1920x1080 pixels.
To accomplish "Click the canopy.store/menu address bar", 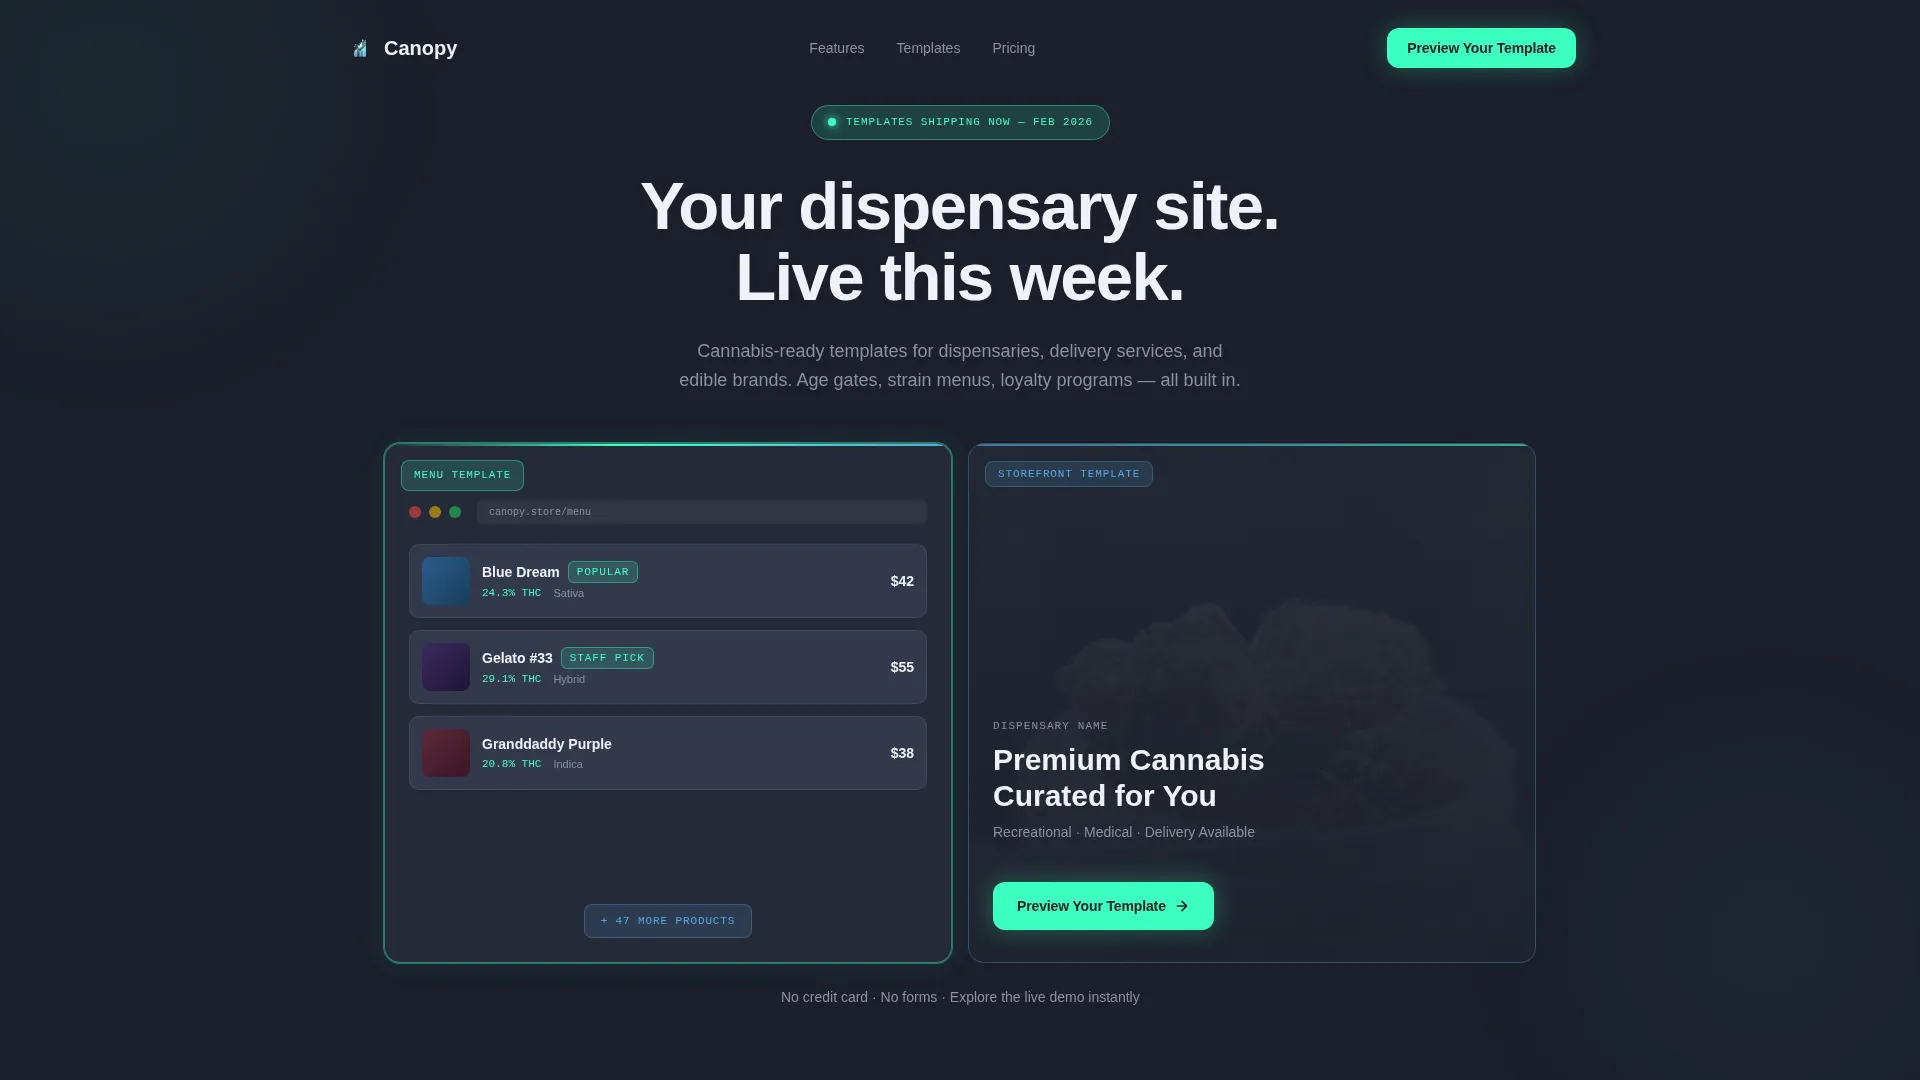I will [702, 512].
